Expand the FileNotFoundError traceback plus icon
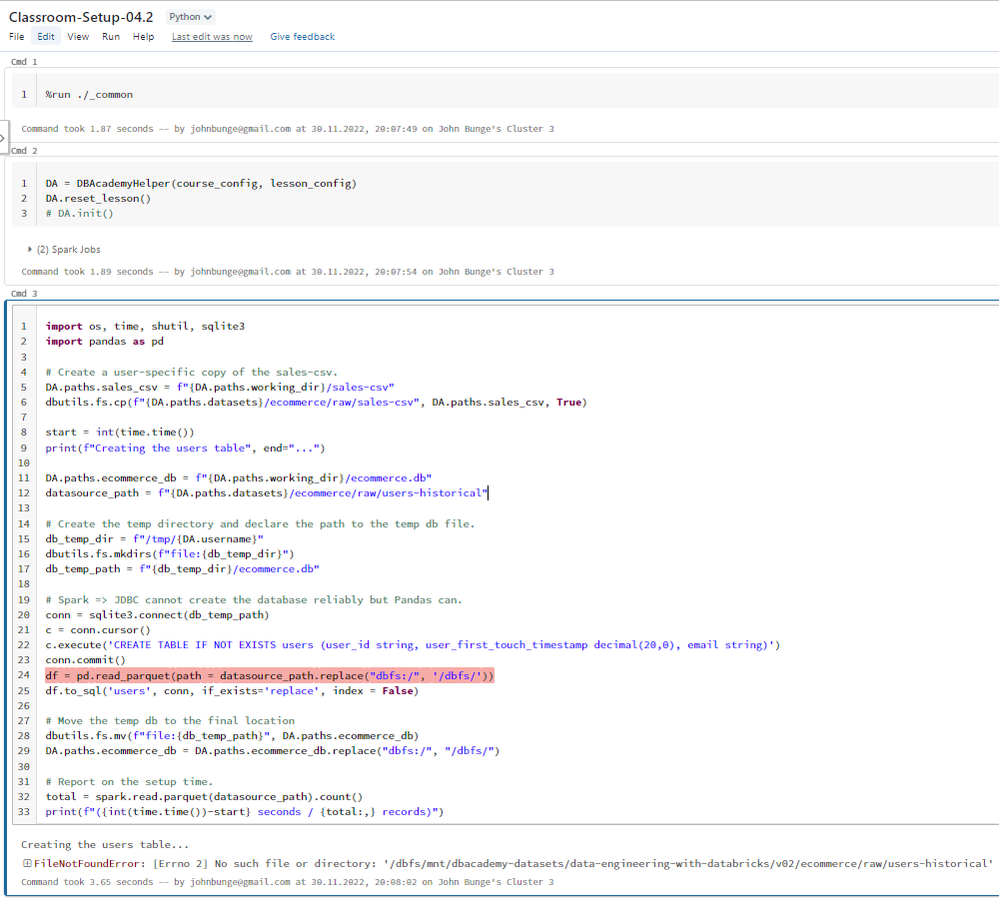 point(27,863)
